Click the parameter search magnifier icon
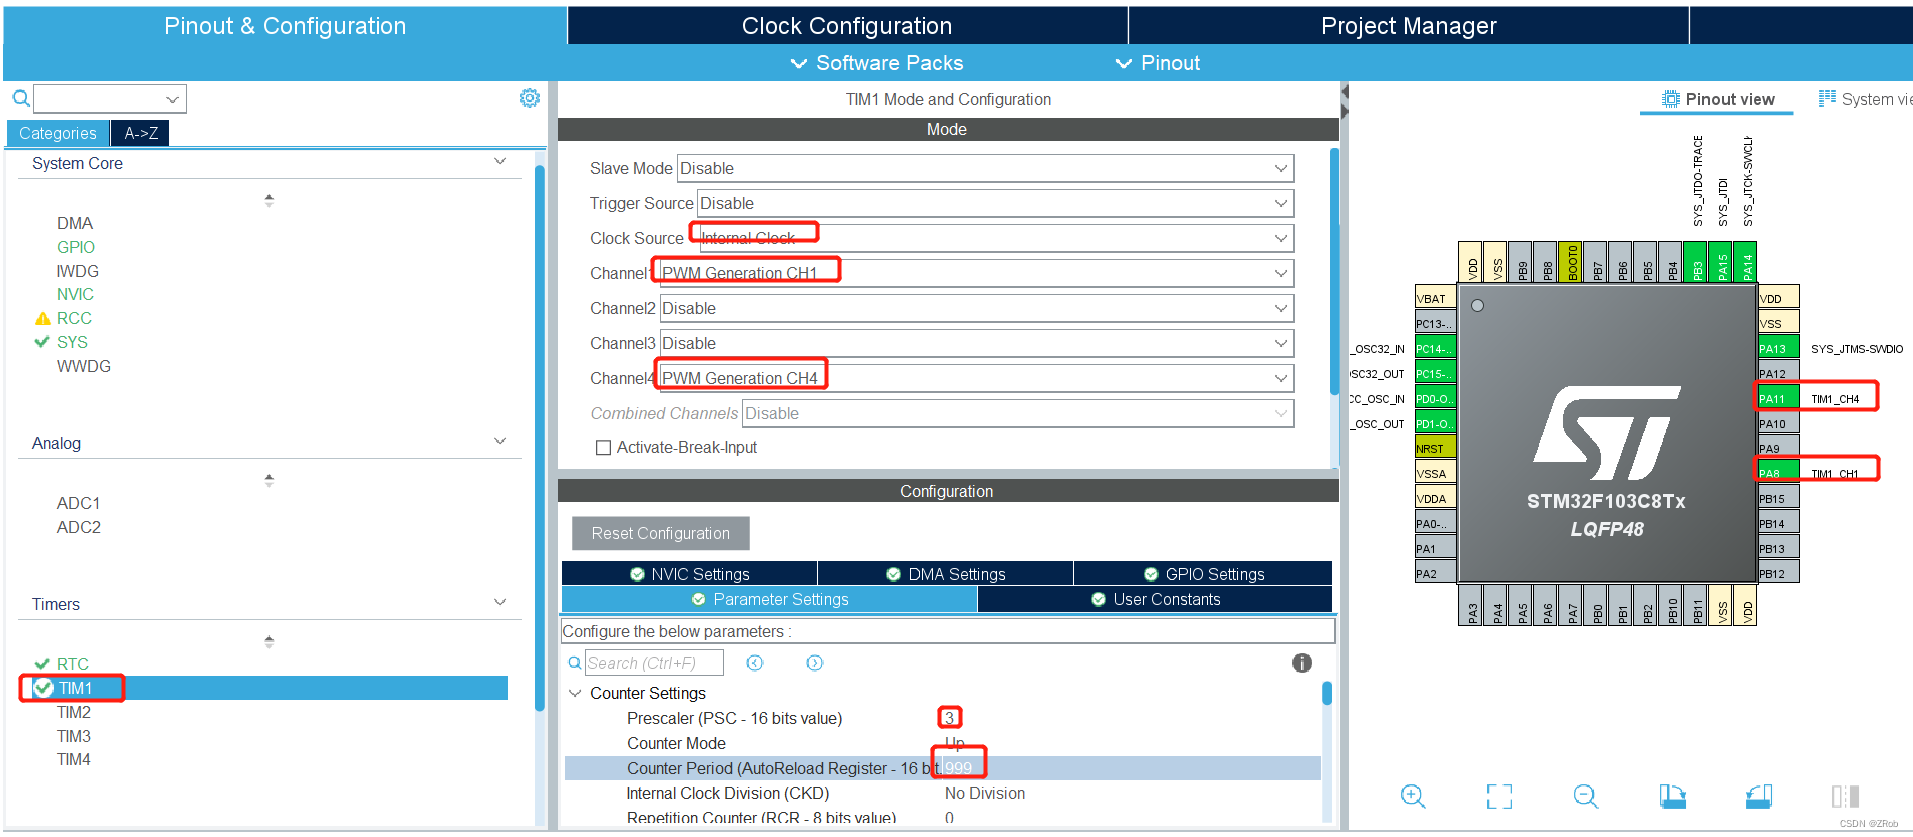1913x837 pixels. 575,663
